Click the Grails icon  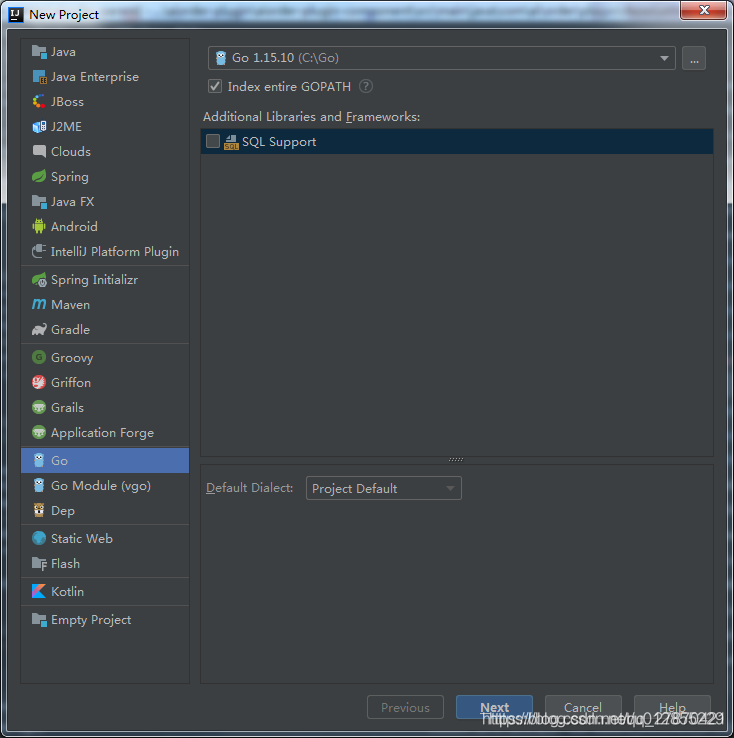point(39,407)
